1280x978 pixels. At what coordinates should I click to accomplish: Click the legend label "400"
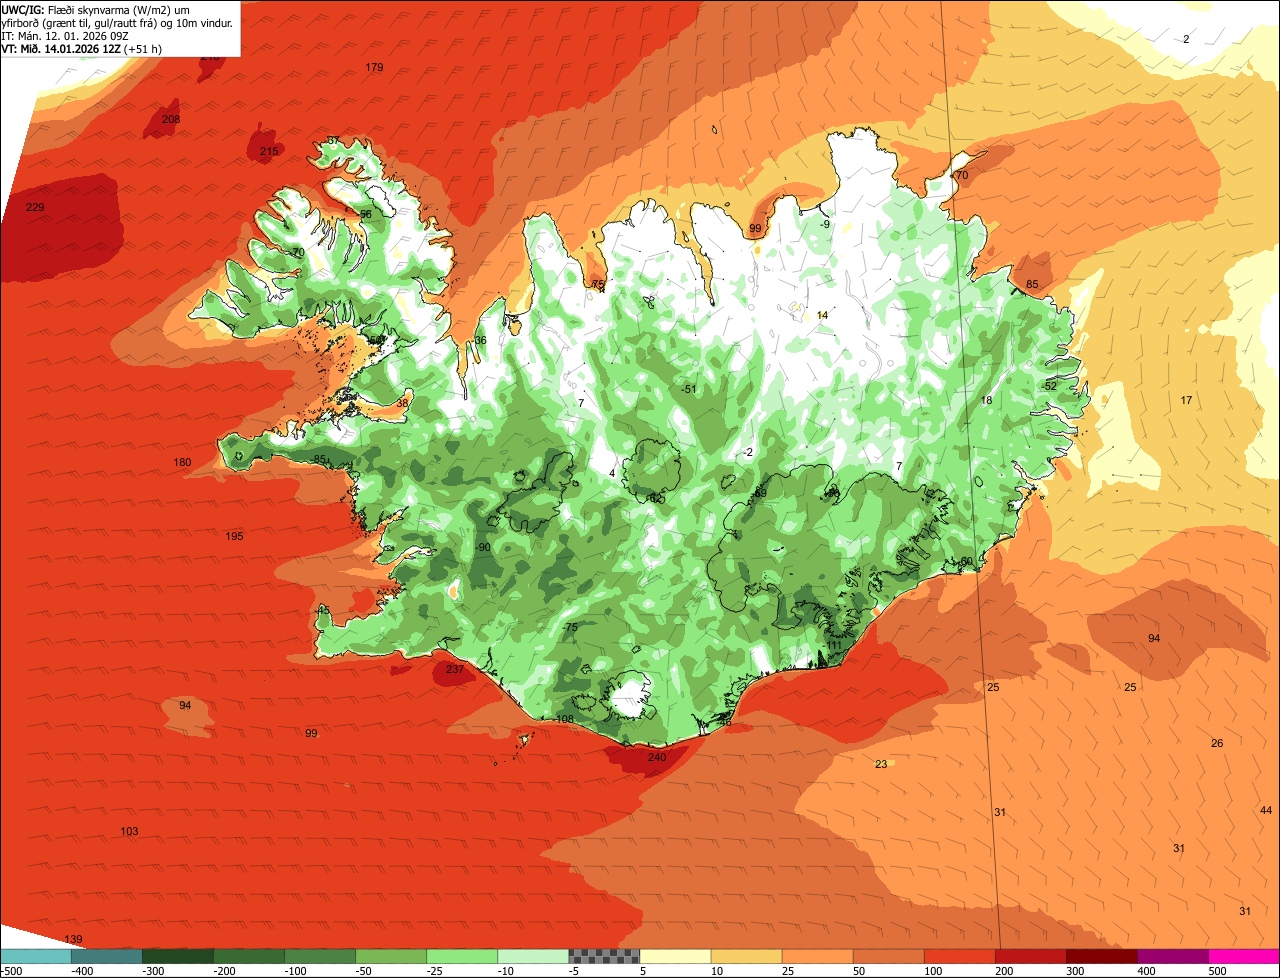pyautogui.click(x=1147, y=971)
